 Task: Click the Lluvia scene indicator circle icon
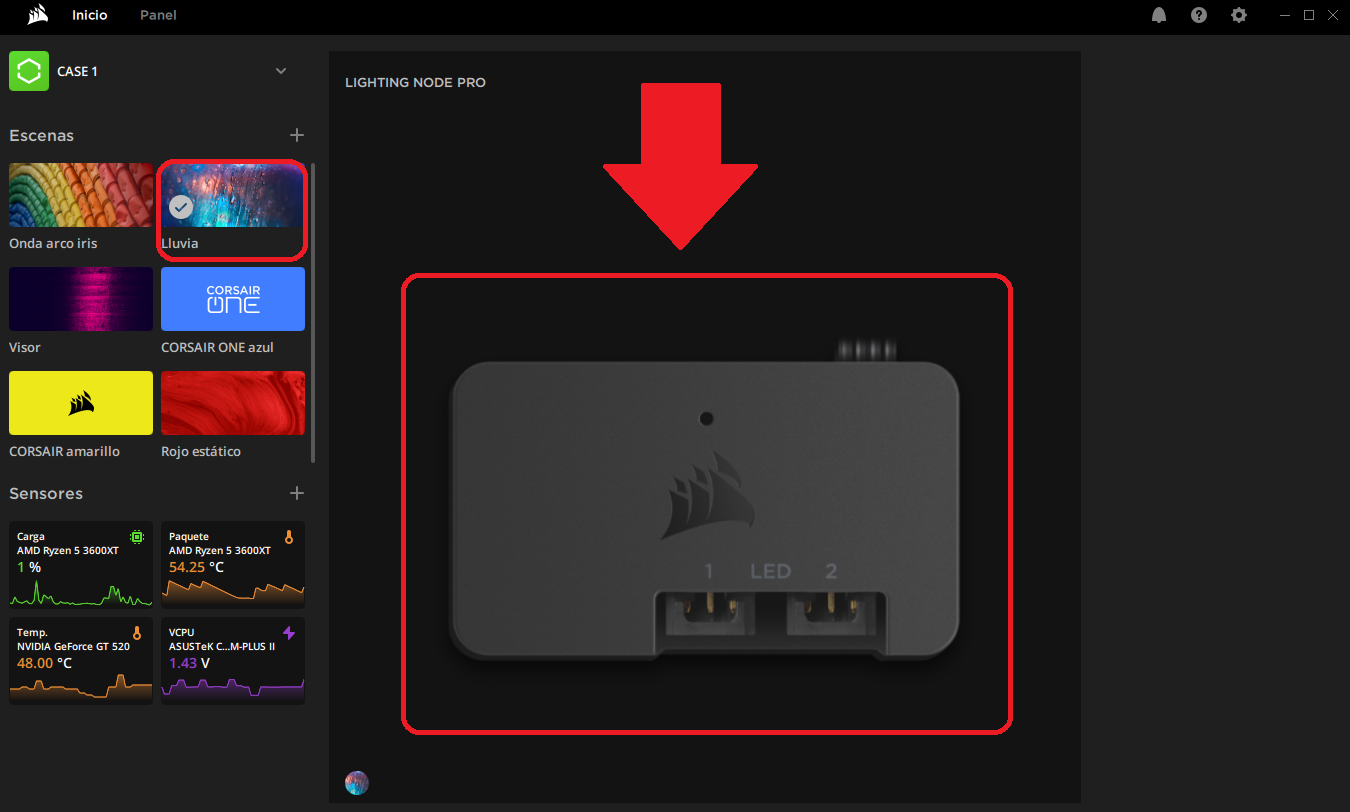pyautogui.click(x=356, y=782)
